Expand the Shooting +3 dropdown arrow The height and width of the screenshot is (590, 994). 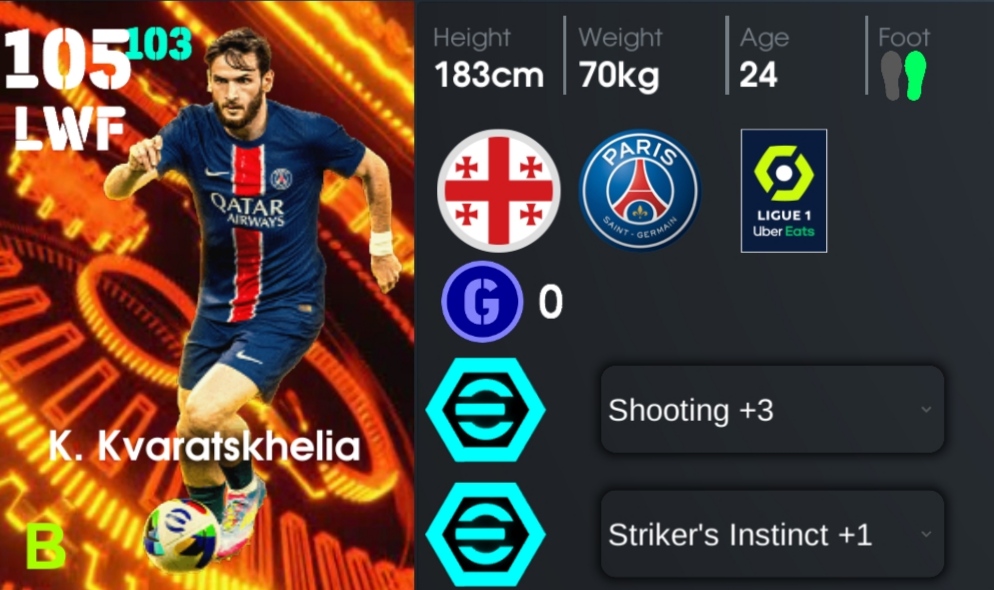tap(926, 409)
